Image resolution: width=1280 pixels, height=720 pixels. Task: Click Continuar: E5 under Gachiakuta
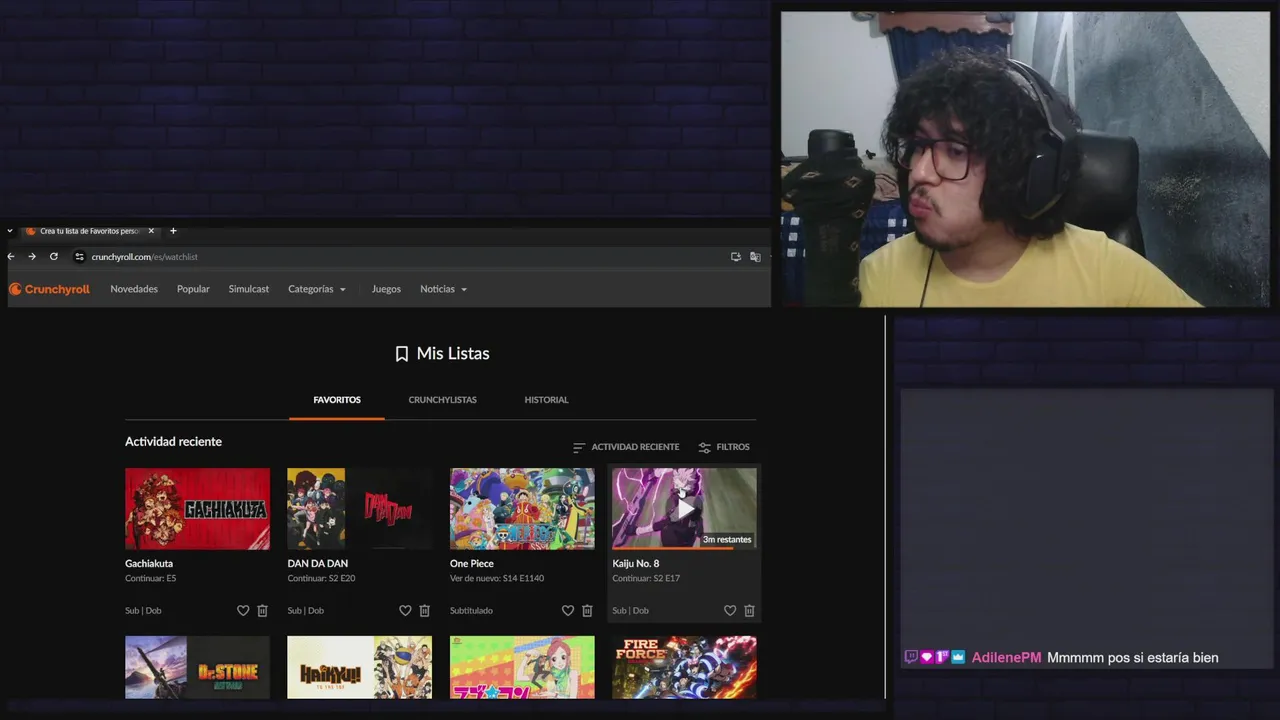[x=150, y=579]
